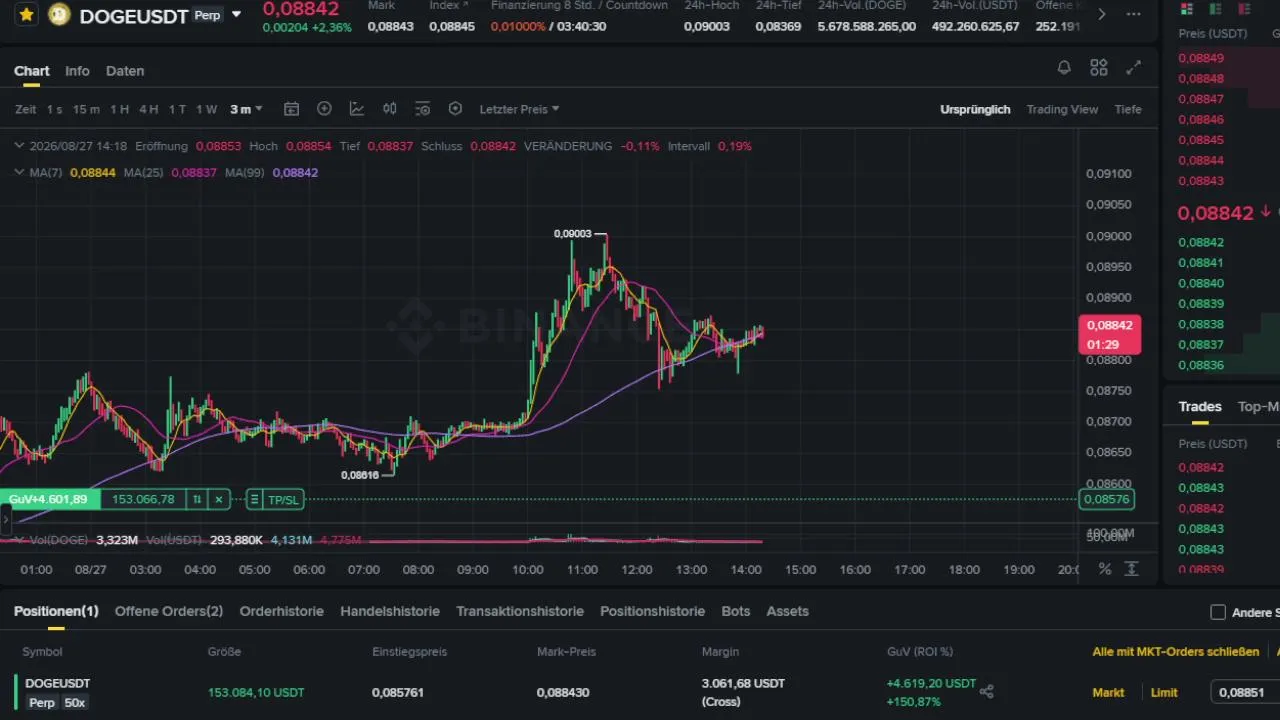Focus the close price input 0,08851
Screen dimensions: 1280x720
(1245, 692)
